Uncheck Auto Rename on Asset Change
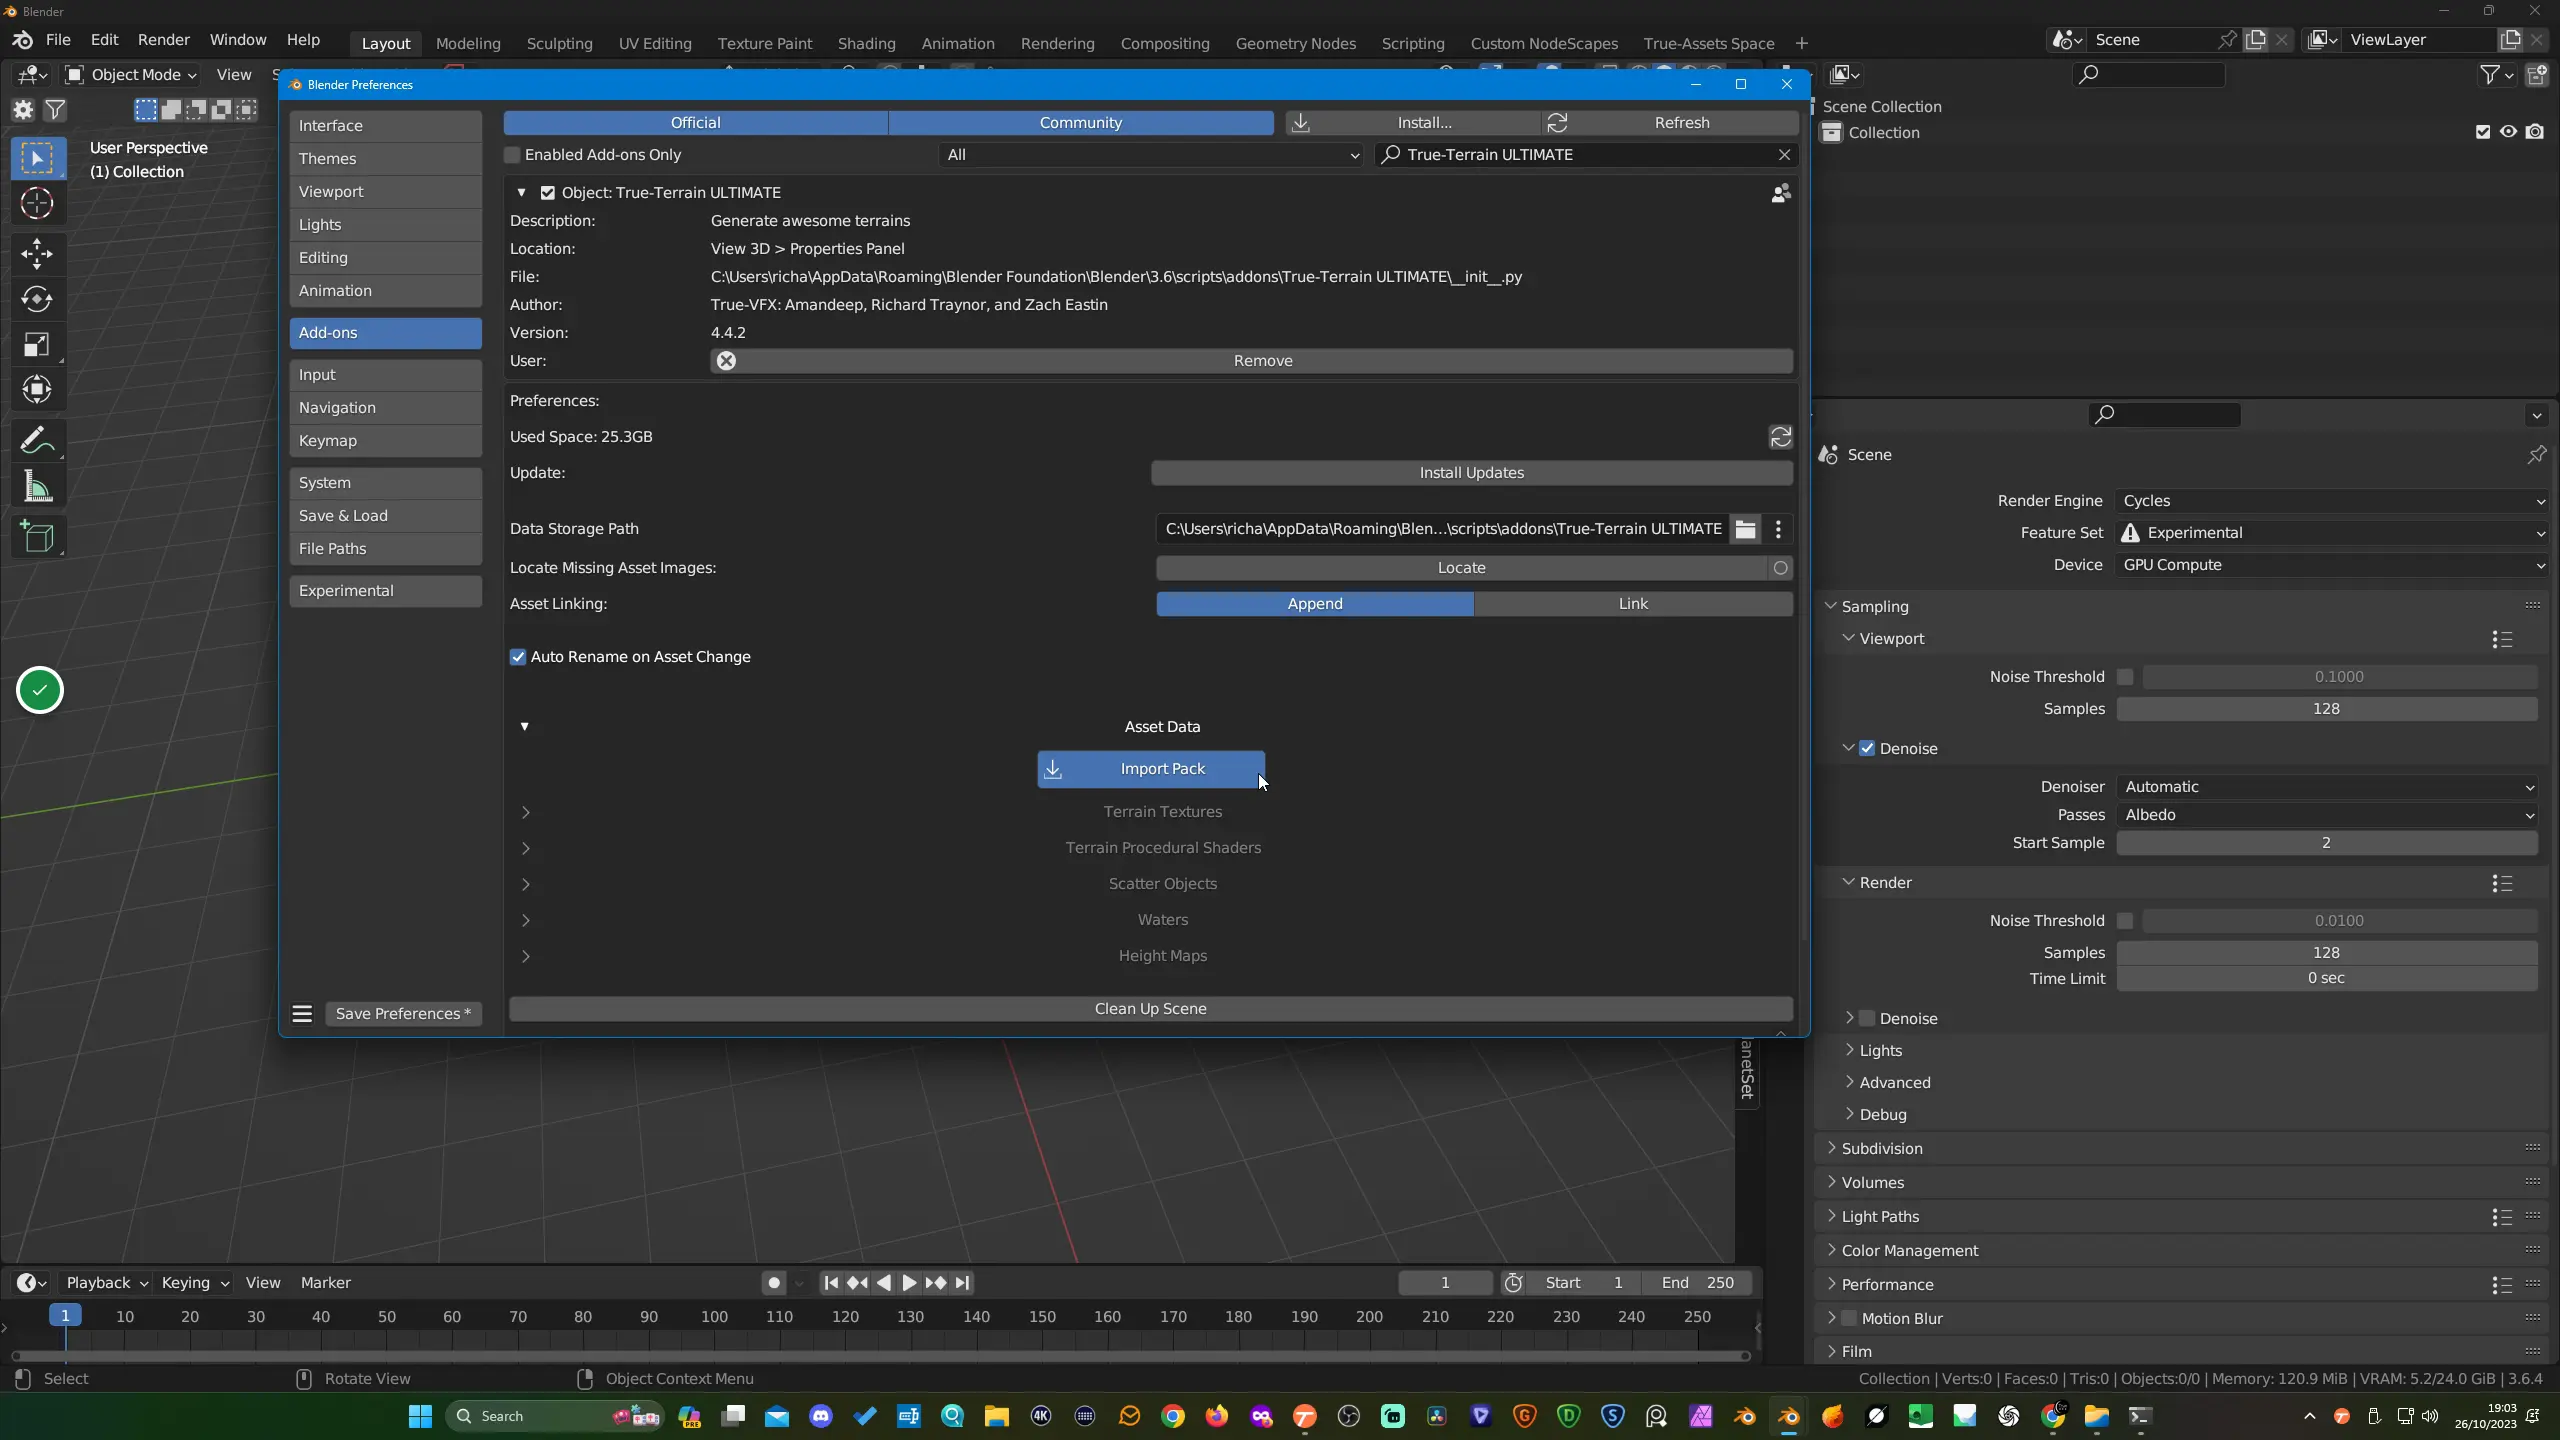The image size is (2560, 1440). [x=518, y=657]
